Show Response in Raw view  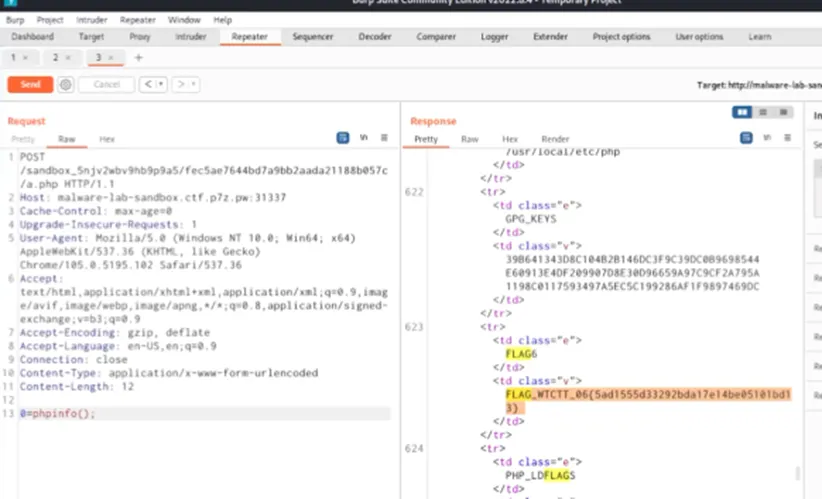tap(470, 139)
